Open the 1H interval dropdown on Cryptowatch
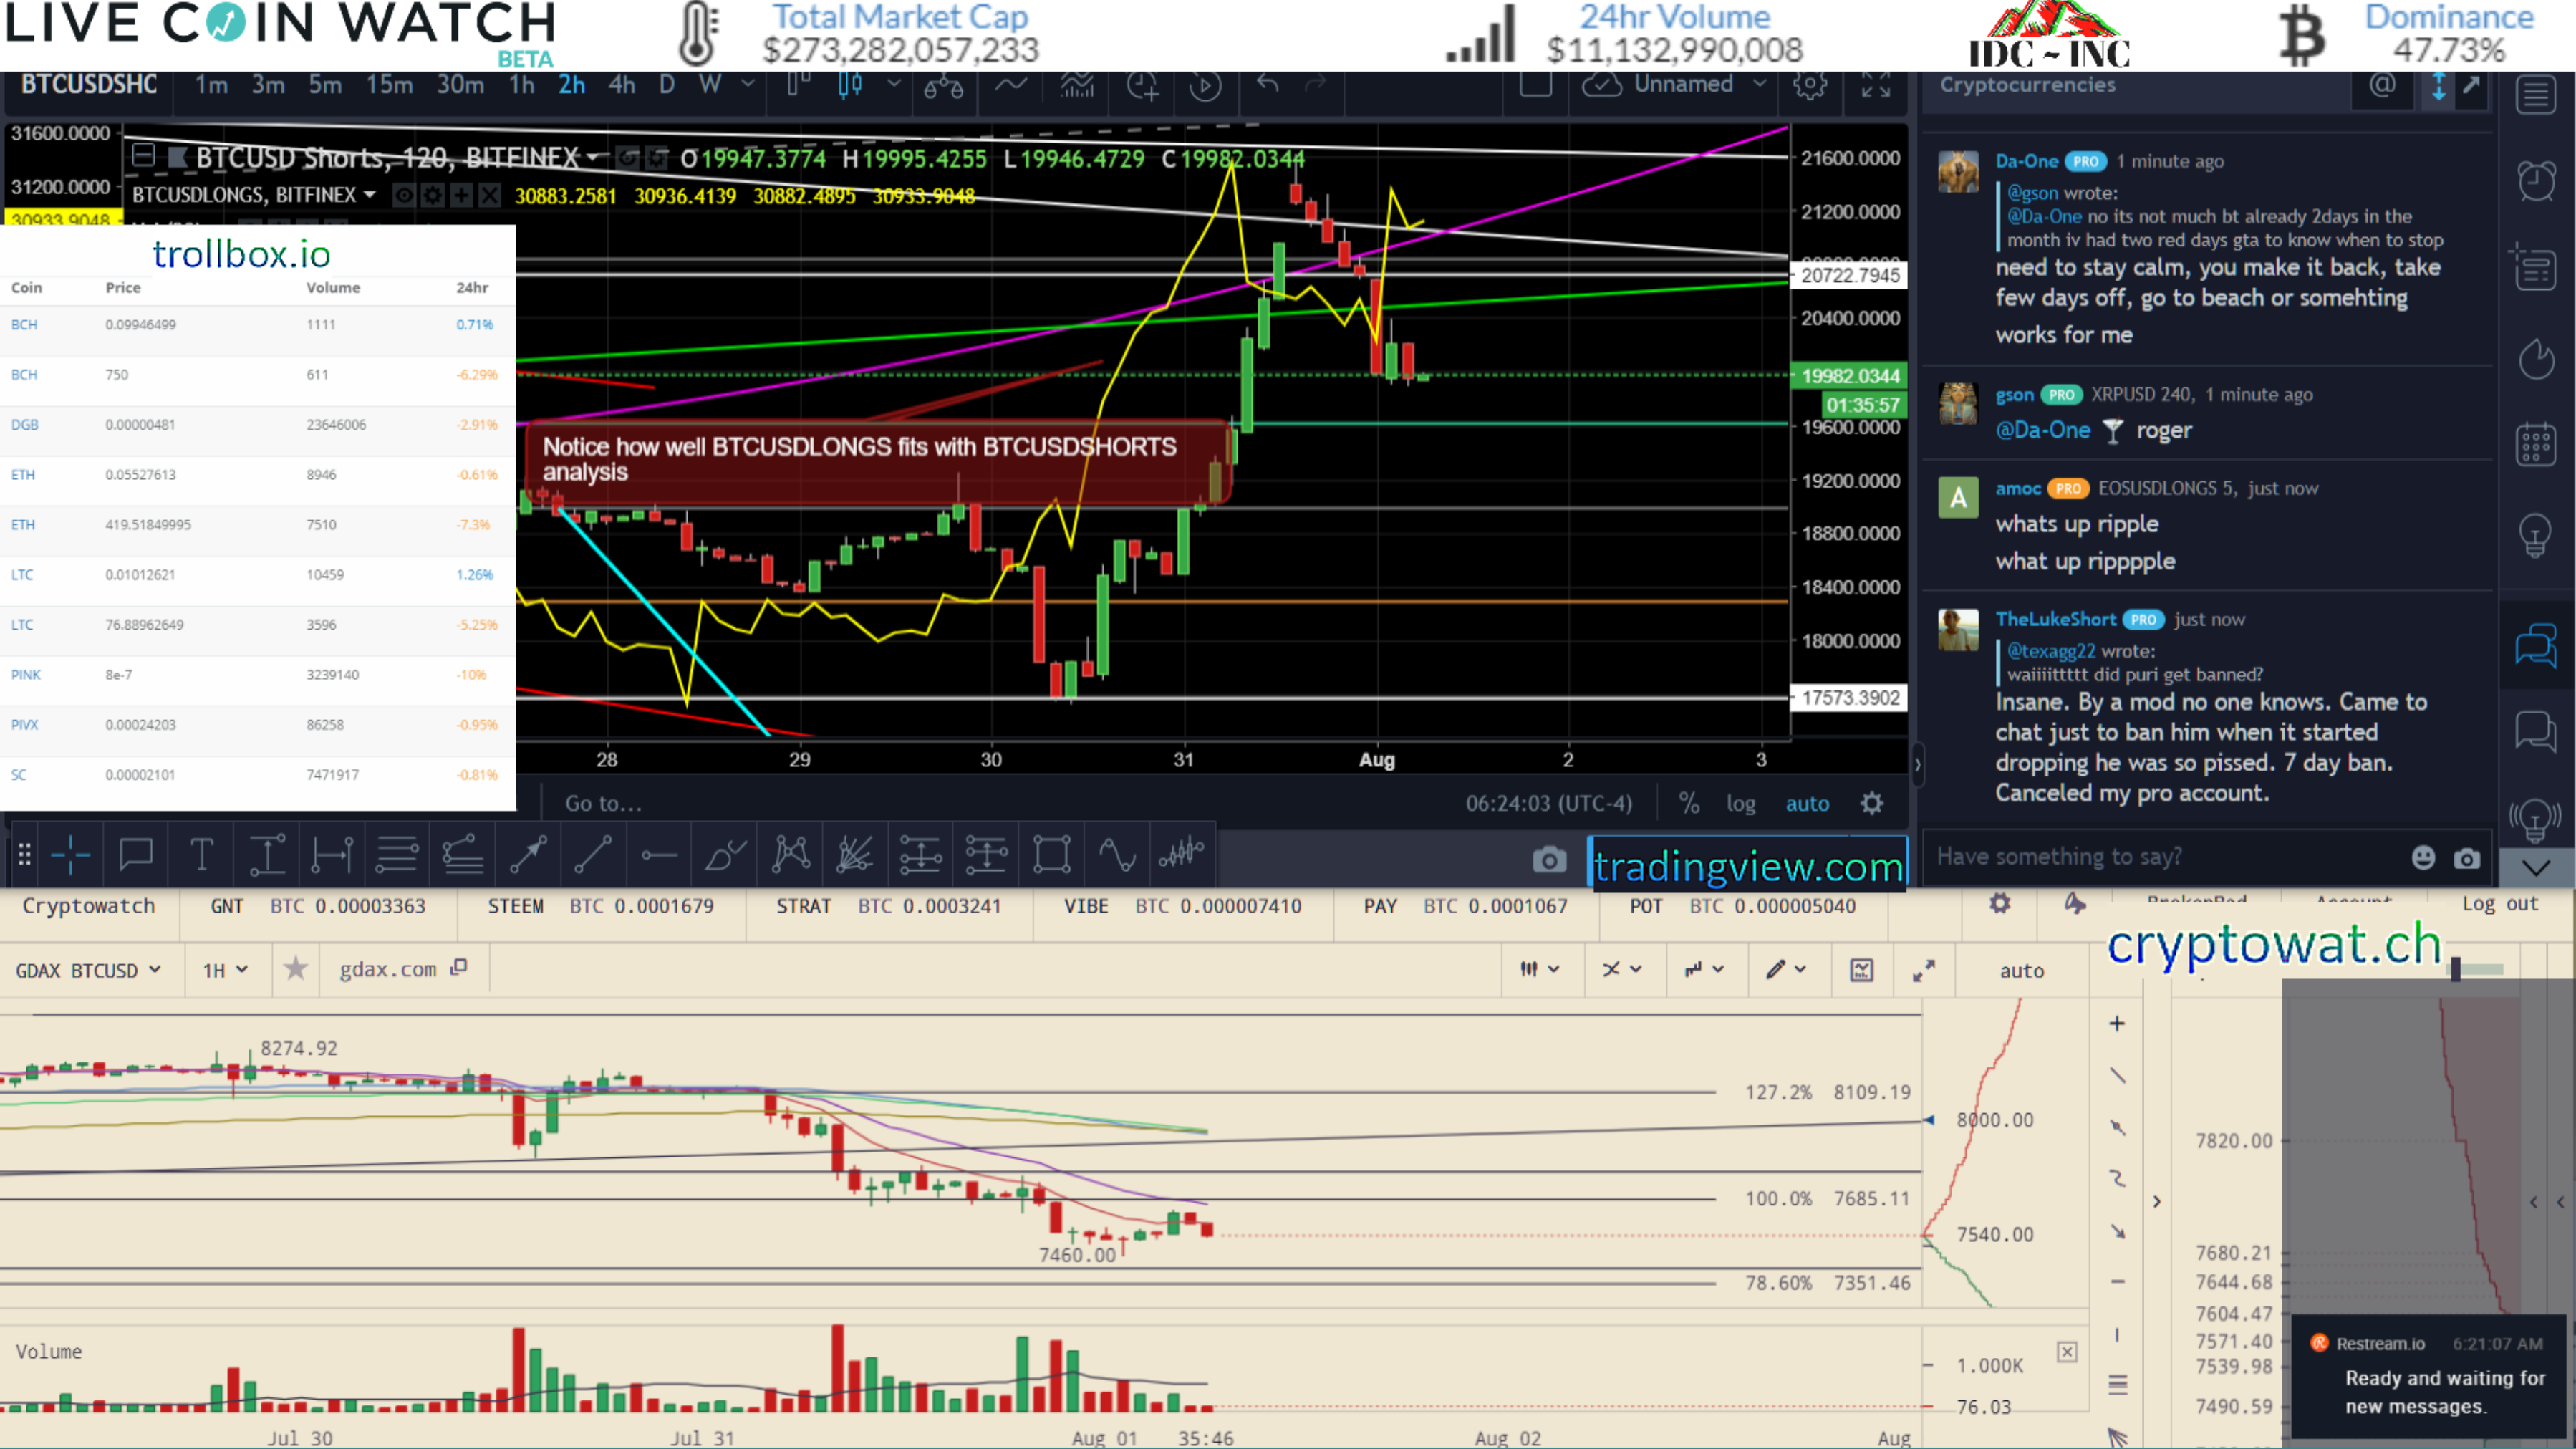The width and height of the screenshot is (2576, 1449). tap(225, 970)
